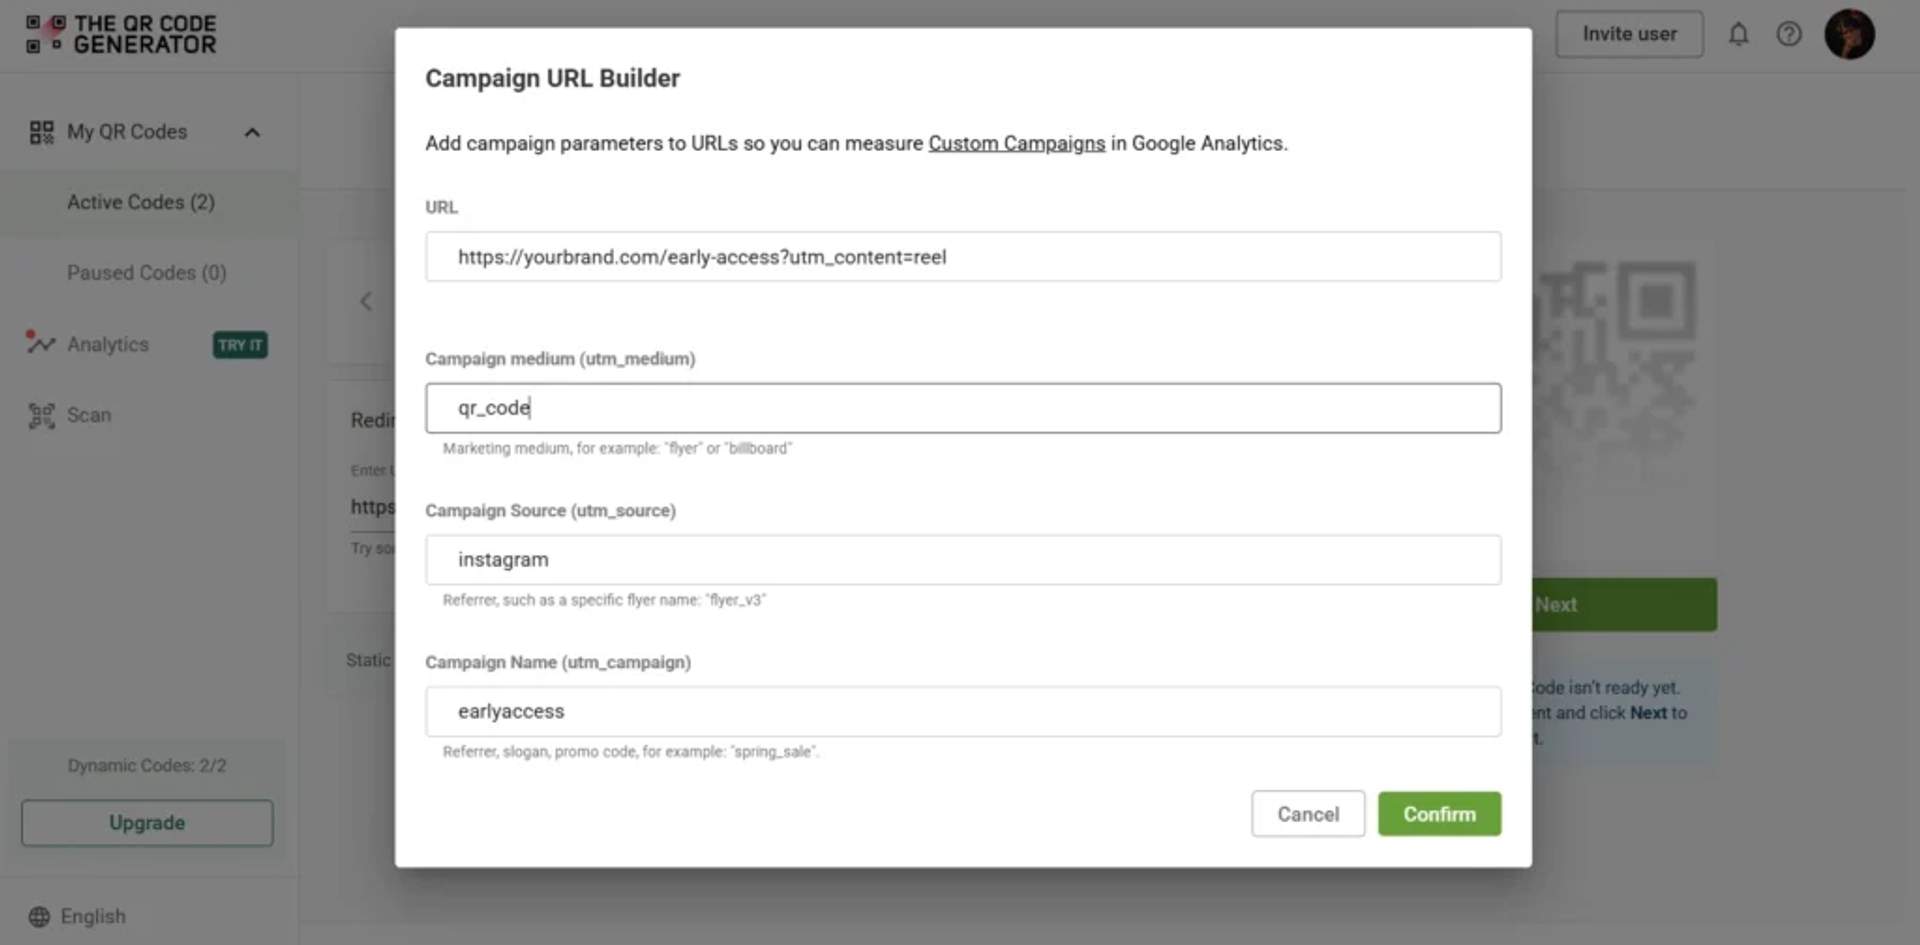Click the Campaign Source input field

pos(963,560)
